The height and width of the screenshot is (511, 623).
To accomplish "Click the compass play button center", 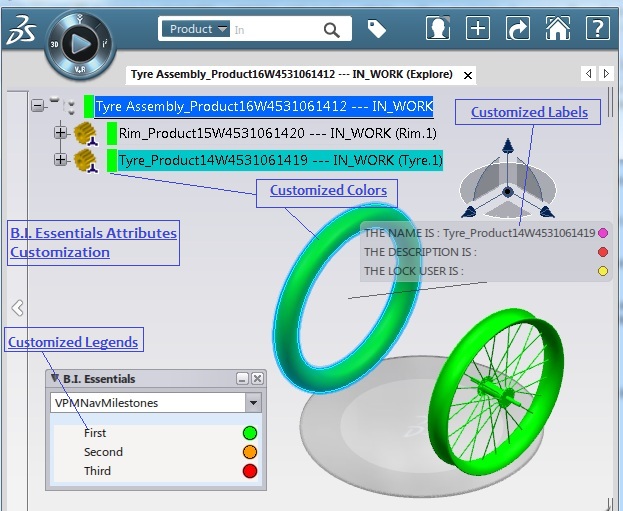I will [81, 44].
